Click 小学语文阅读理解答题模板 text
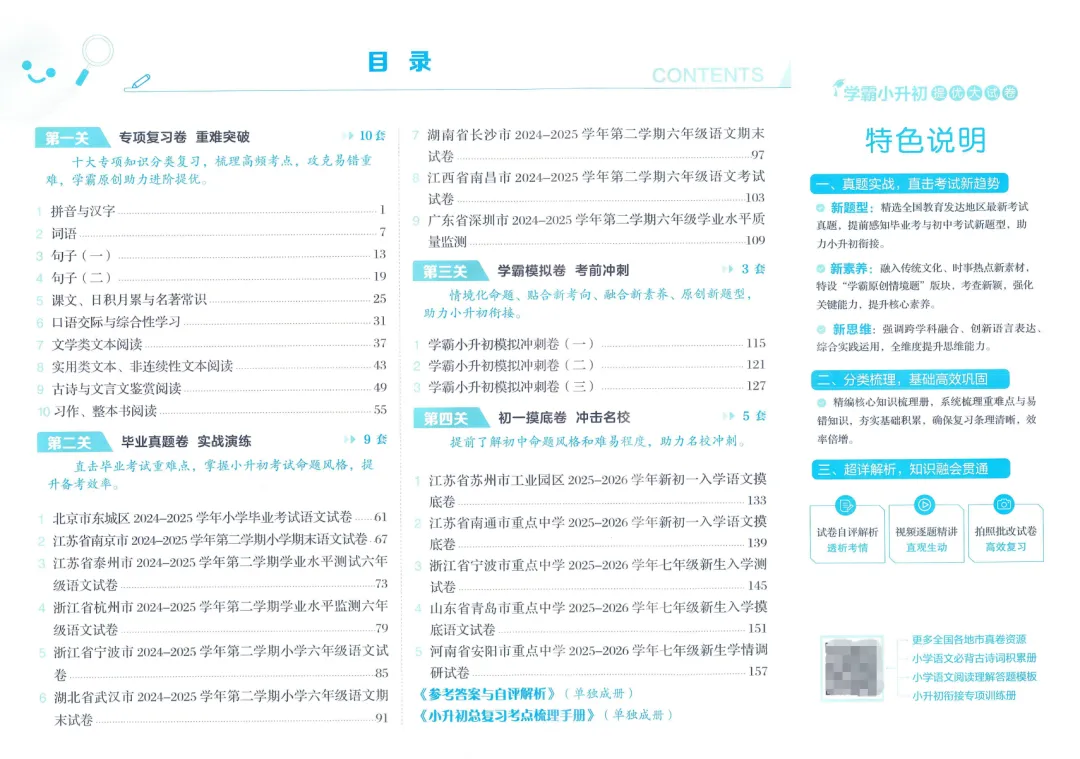Image resolution: width=1080 pixels, height=759 pixels. [974, 676]
